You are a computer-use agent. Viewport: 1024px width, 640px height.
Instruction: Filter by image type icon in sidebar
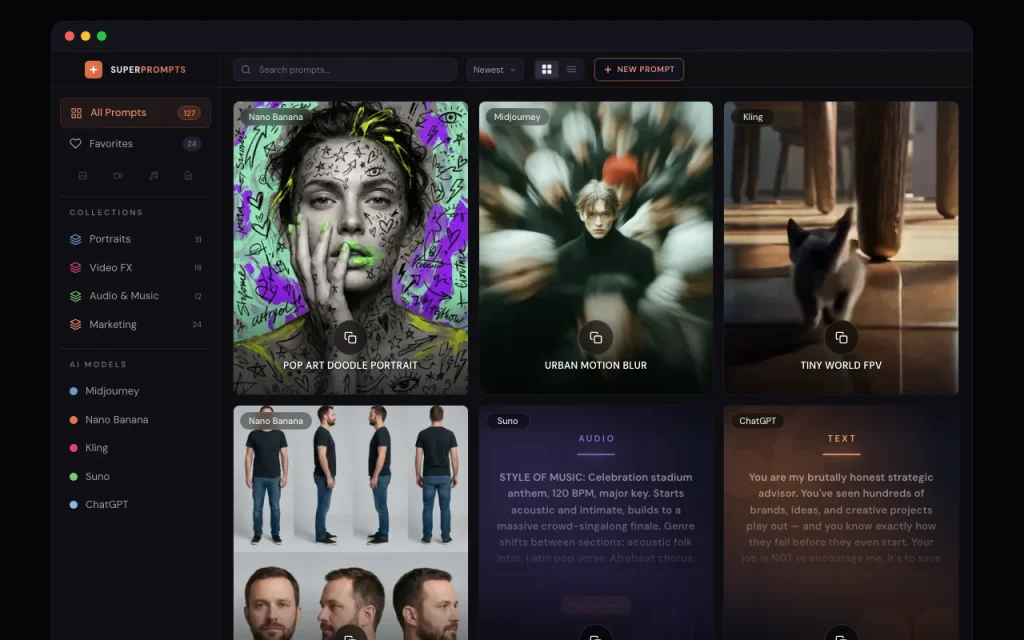83,176
